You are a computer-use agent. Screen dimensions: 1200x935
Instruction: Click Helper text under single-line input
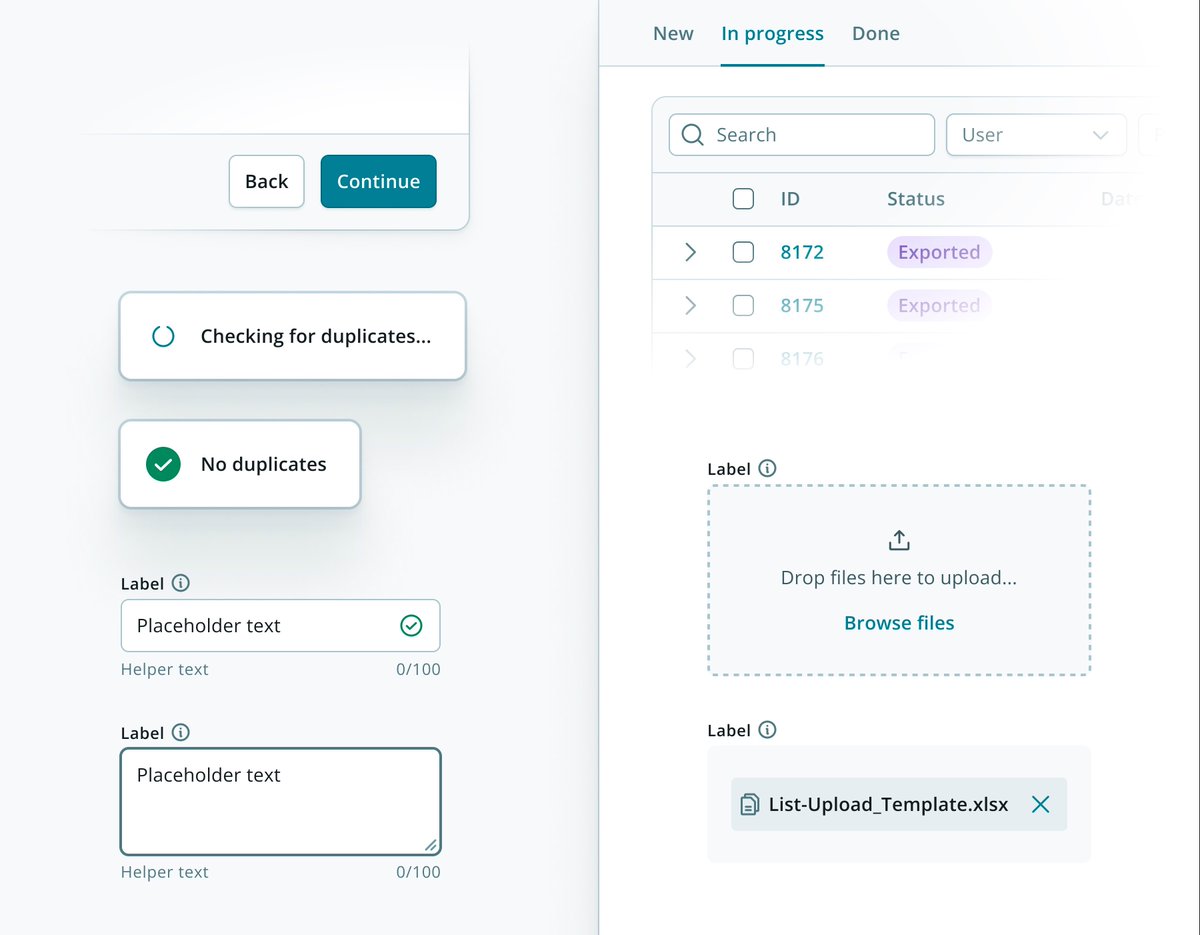[x=165, y=669]
